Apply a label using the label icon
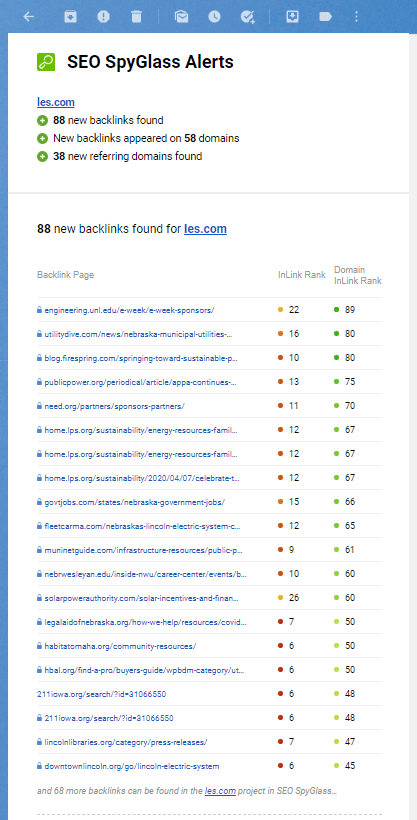This screenshot has width=417, height=820. tap(325, 17)
